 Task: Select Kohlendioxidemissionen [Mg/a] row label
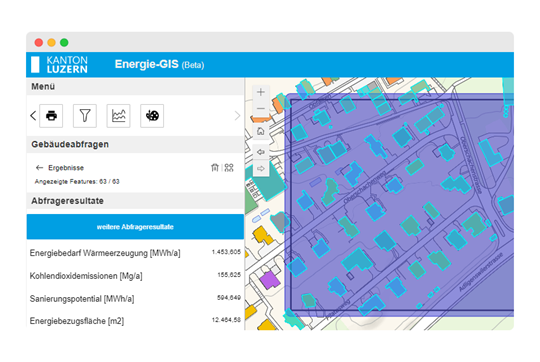coord(86,276)
